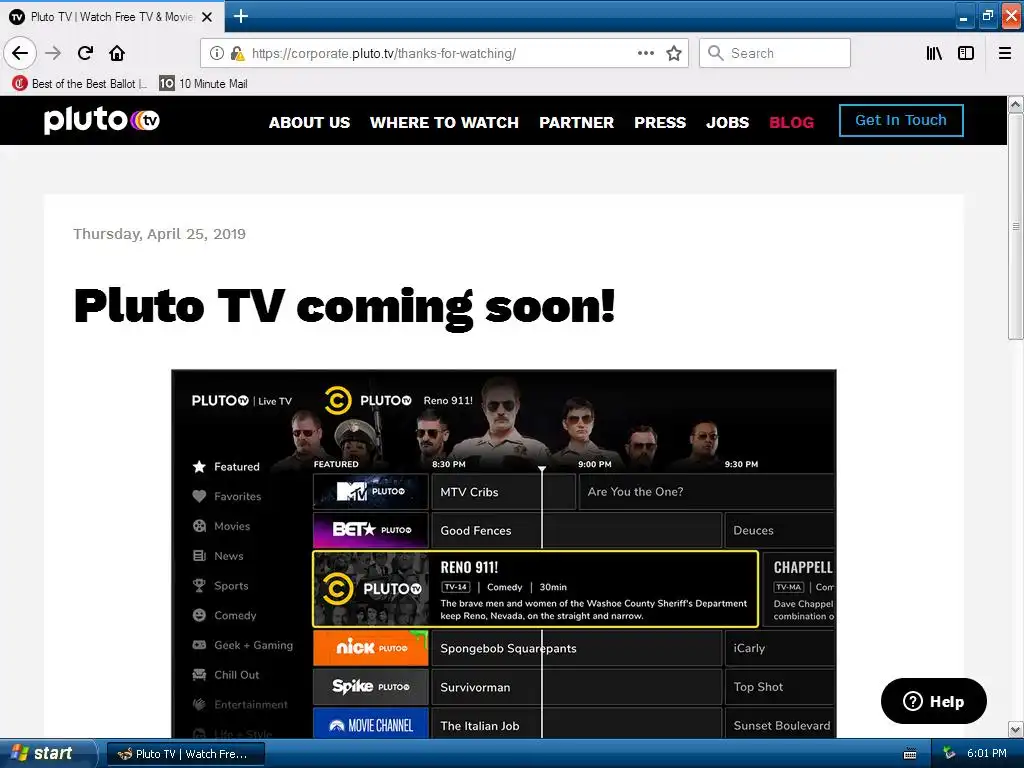The height and width of the screenshot is (768, 1024).
Task: Show site information icon in address bar
Action: tap(217, 53)
